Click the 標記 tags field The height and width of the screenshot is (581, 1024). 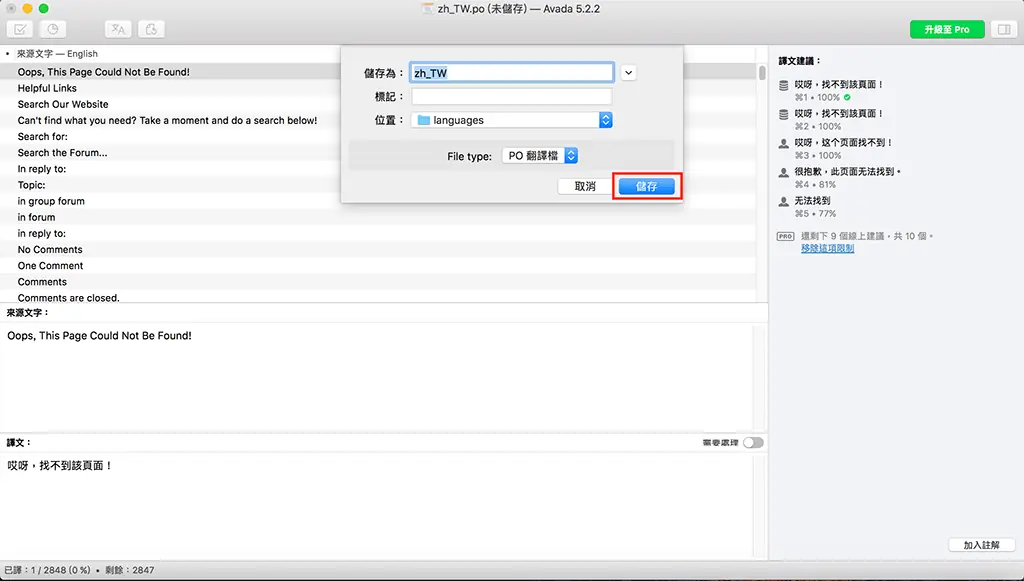pos(511,97)
